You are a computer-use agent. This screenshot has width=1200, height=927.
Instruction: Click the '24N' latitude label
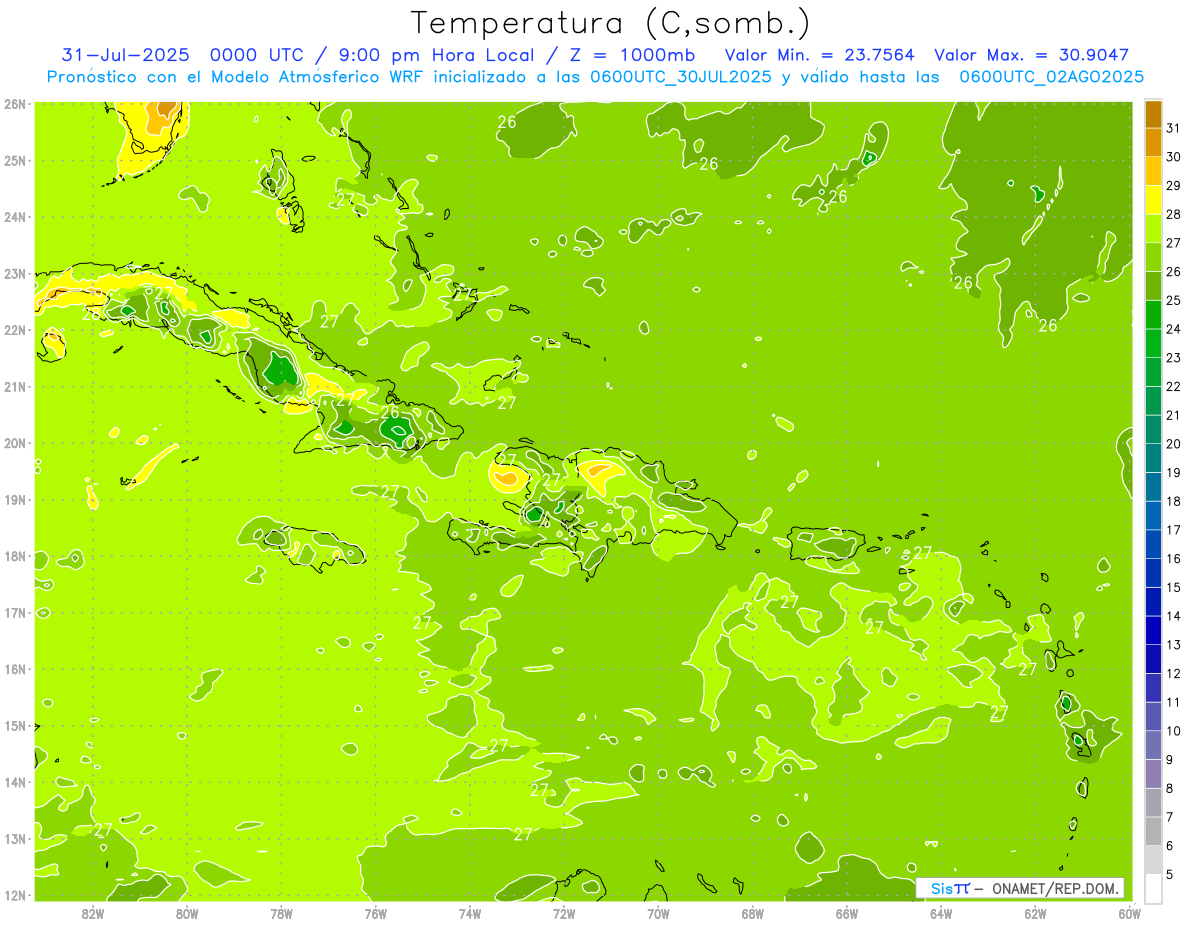[15, 217]
